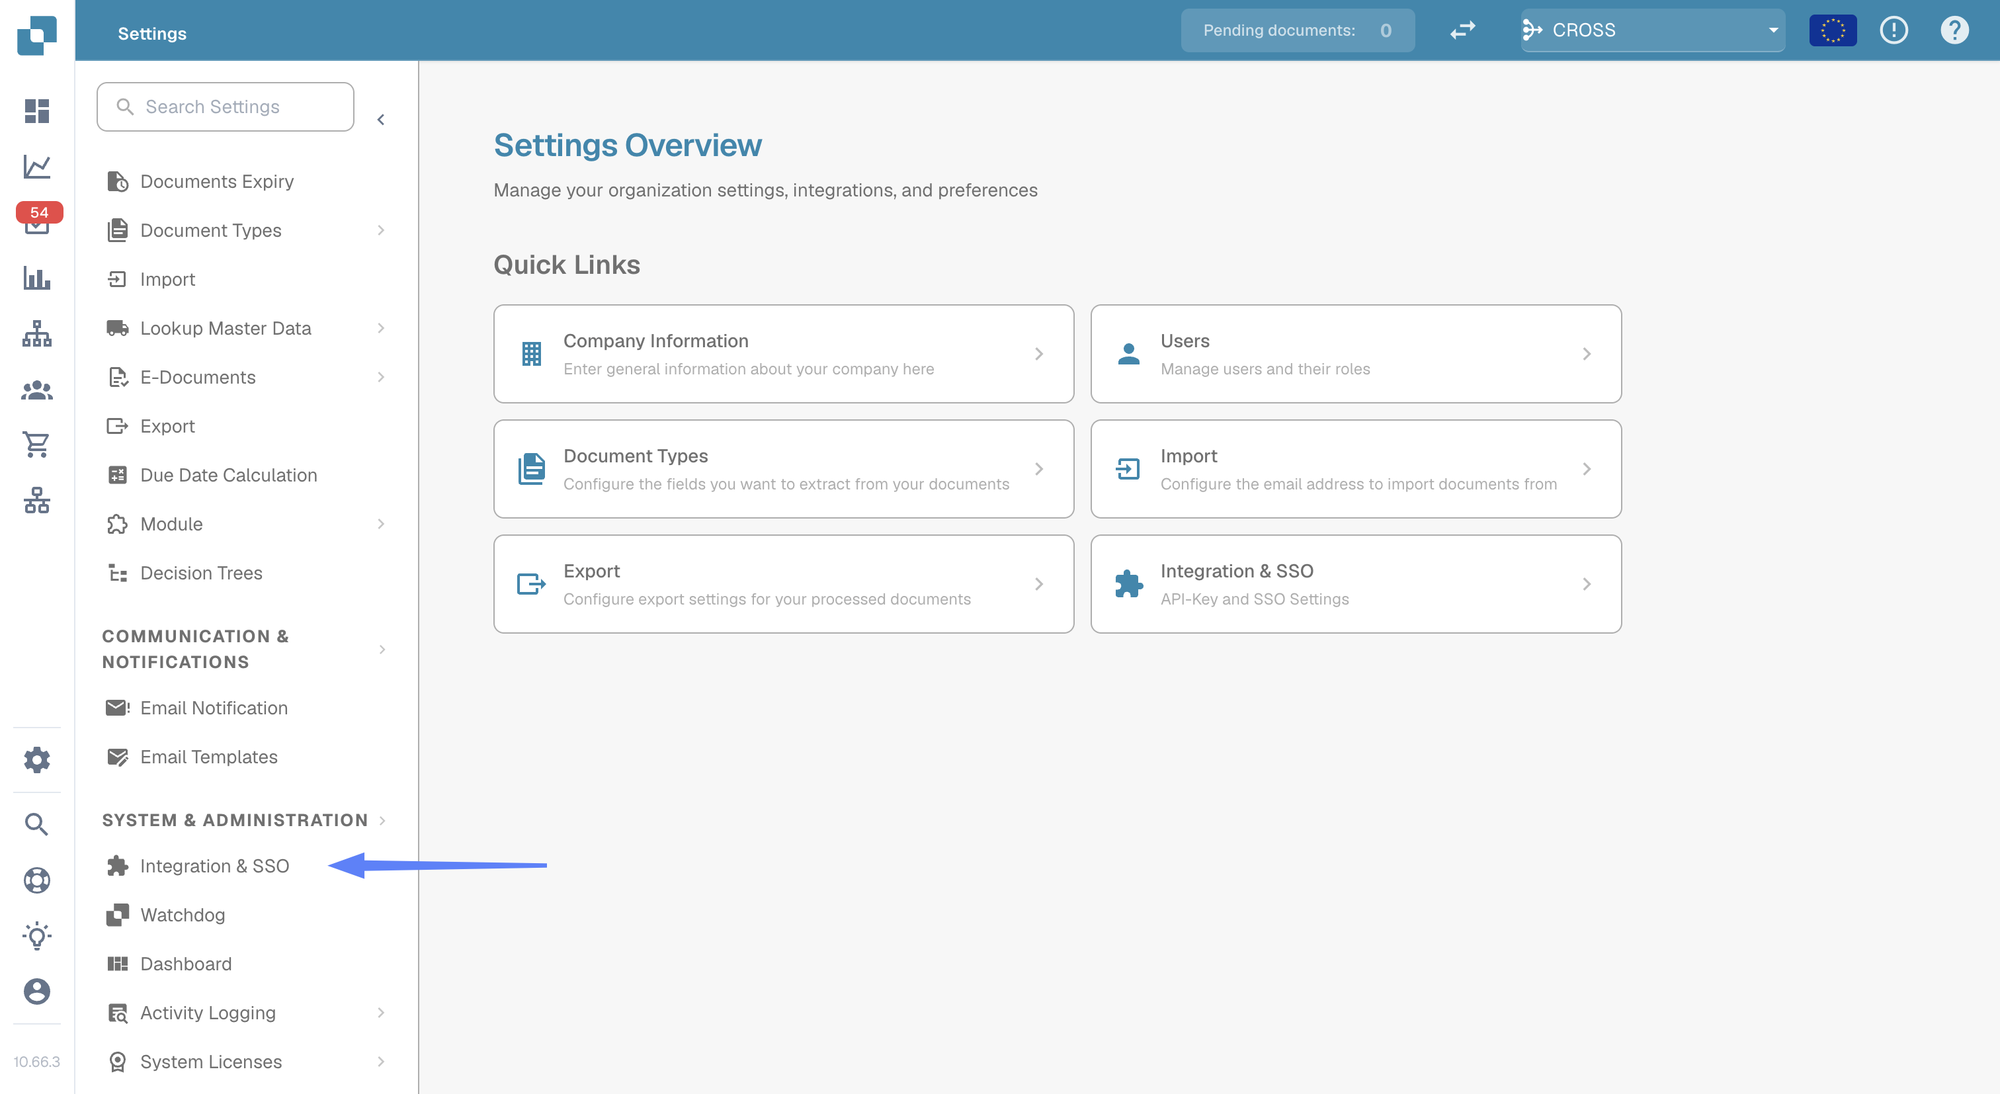2000x1094 pixels.
Task: Open the CROSS organization dropdown
Action: (x=1652, y=31)
